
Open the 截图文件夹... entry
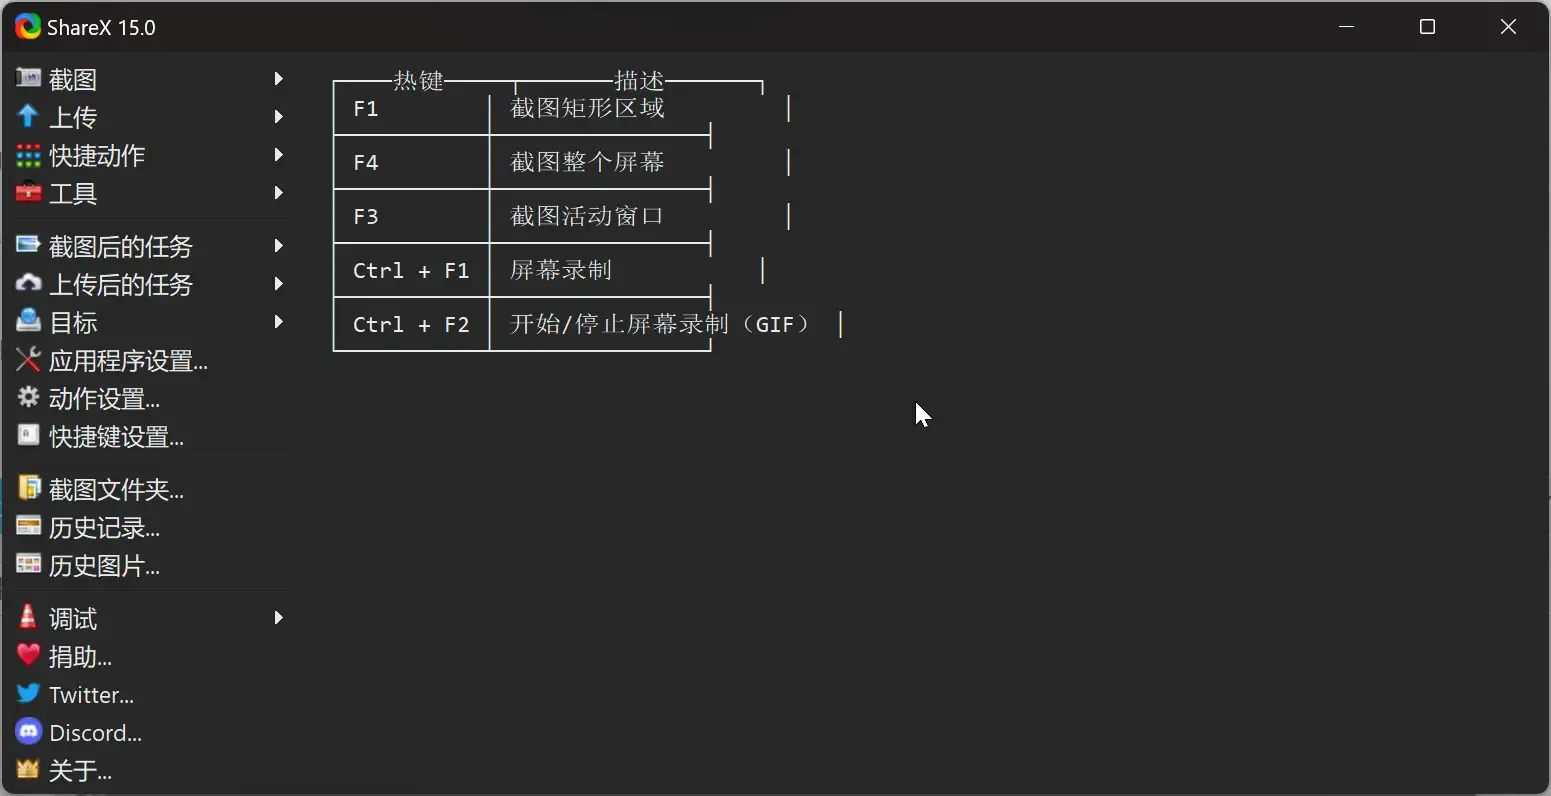point(116,490)
